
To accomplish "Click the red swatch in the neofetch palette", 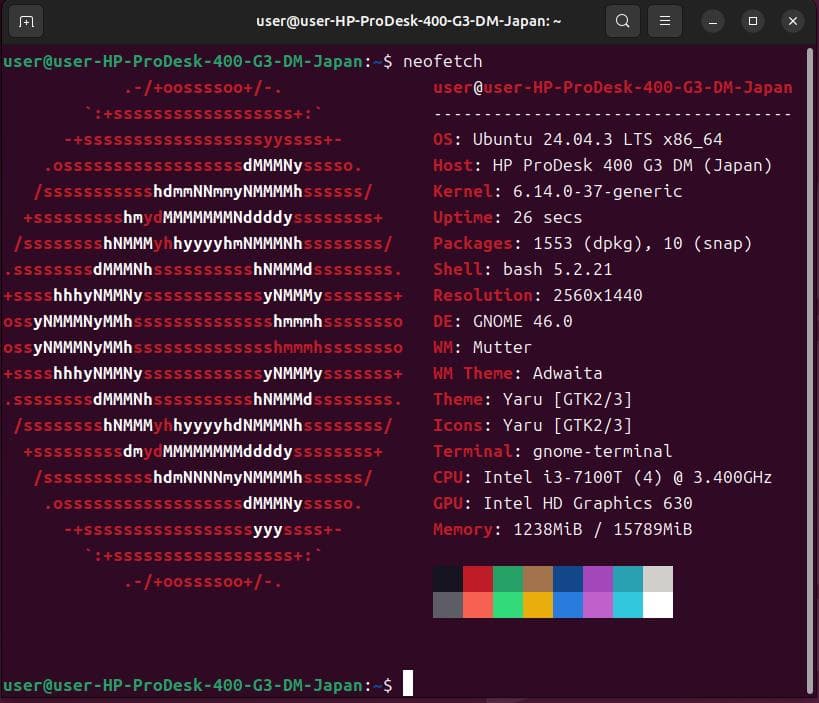I will 479,578.
